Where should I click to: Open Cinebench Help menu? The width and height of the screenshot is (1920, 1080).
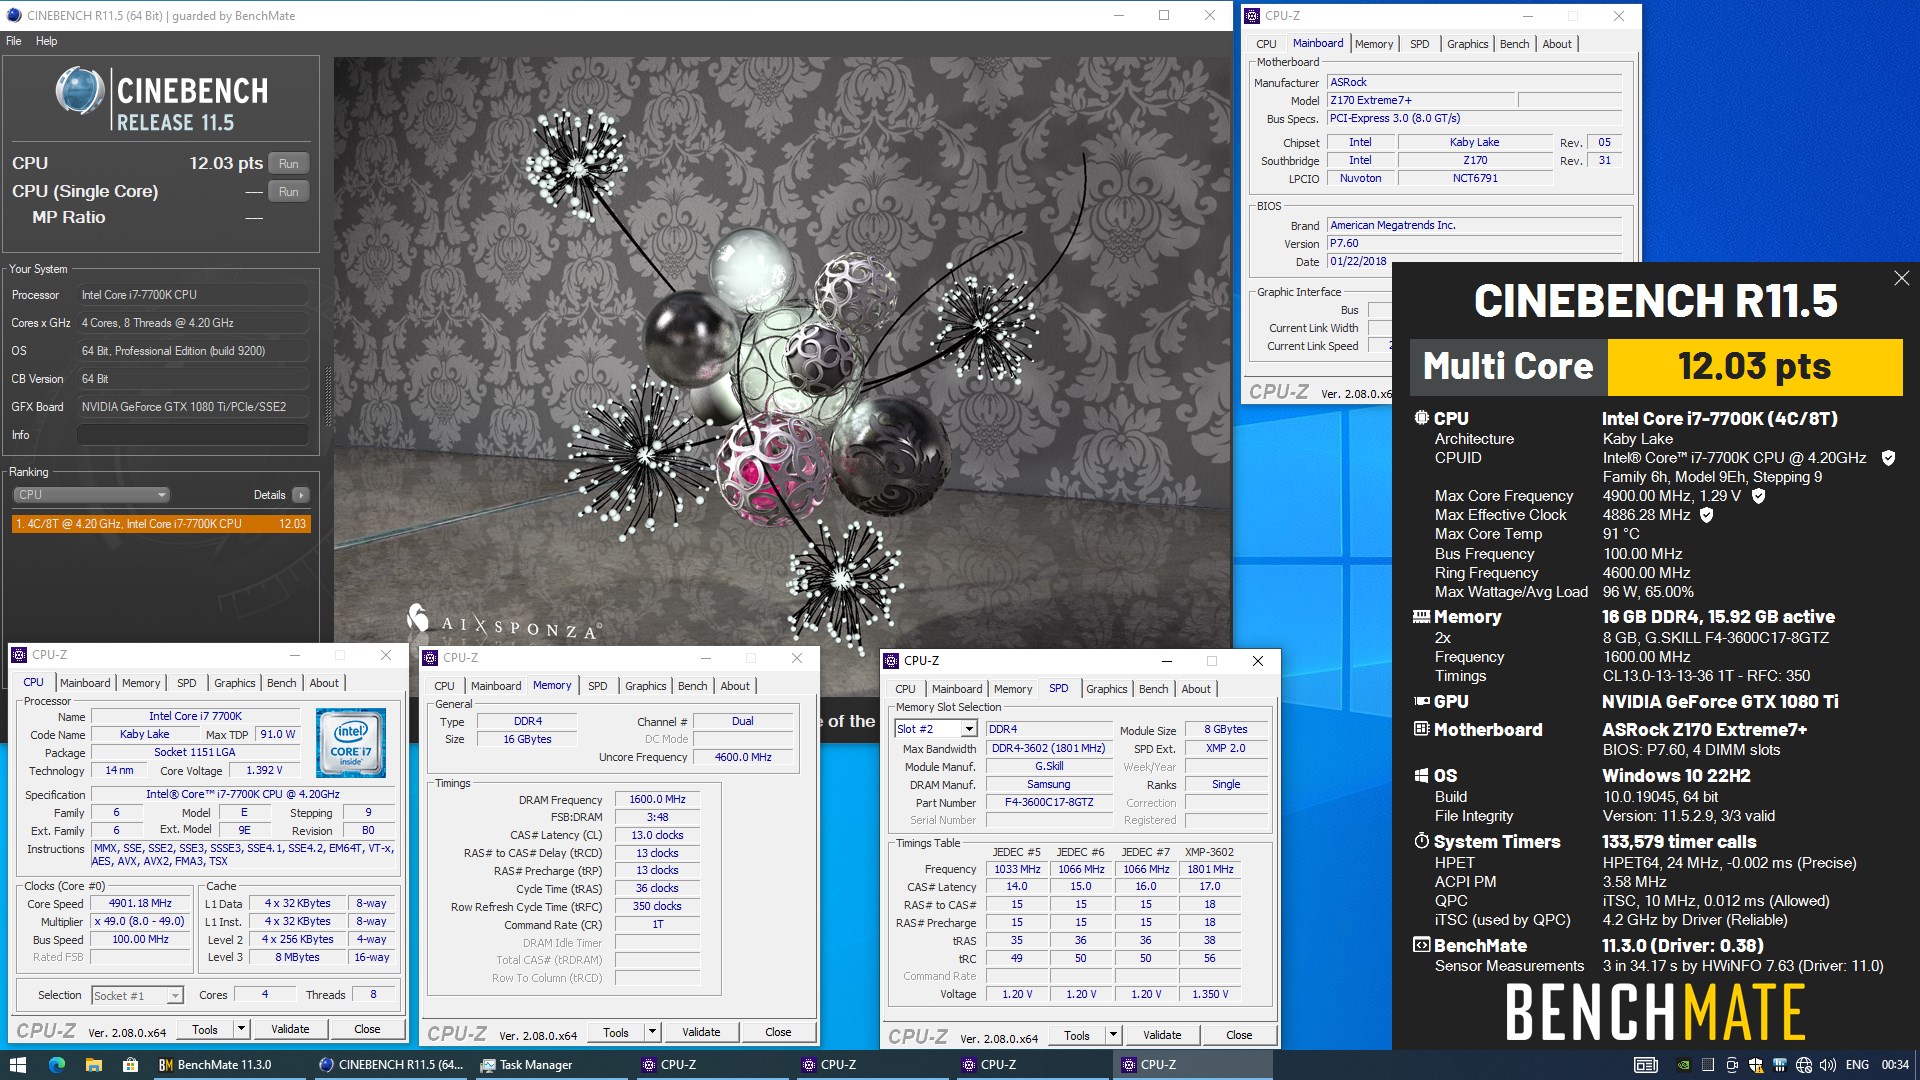(x=47, y=41)
